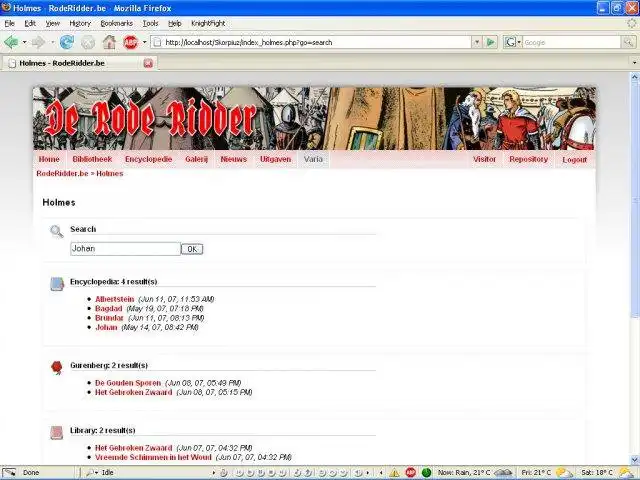Open the View menu
This screenshot has width=640, height=480.
tap(52, 23)
